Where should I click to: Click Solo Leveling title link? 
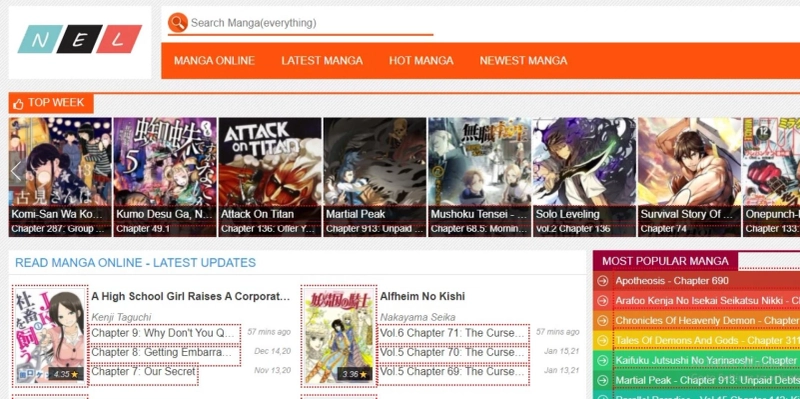click(x=567, y=214)
